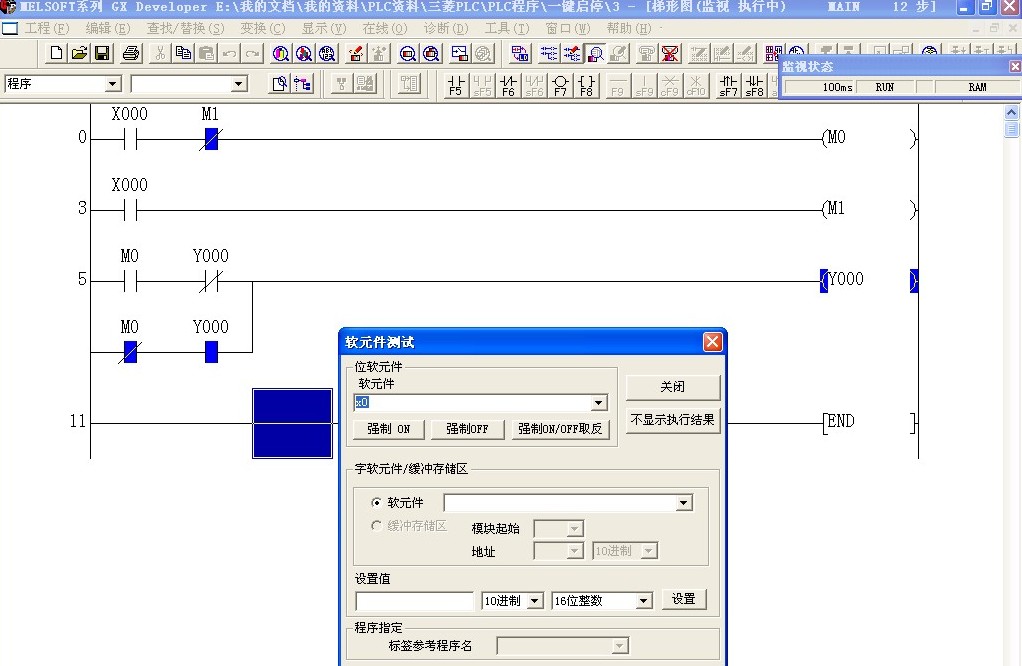
Task: Insert normally closed contact F6
Action: tap(508, 85)
